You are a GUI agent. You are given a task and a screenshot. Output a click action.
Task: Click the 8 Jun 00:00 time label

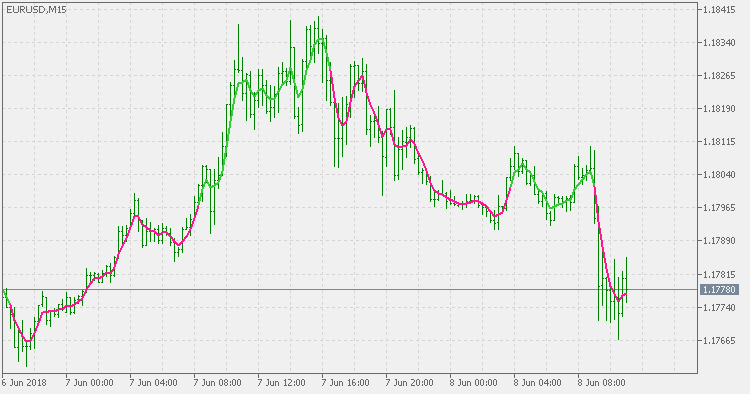[x=474, y=383]
